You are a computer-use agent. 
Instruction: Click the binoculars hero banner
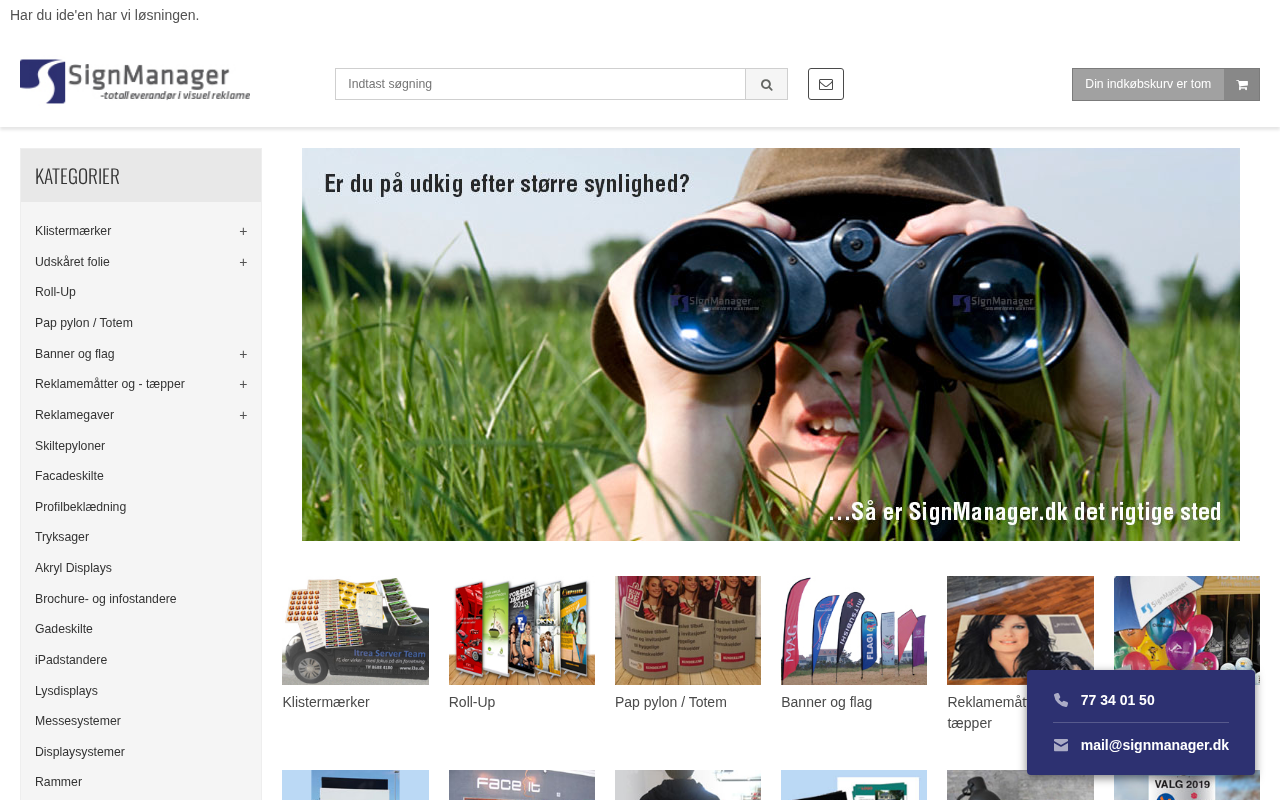click(770, 345)
